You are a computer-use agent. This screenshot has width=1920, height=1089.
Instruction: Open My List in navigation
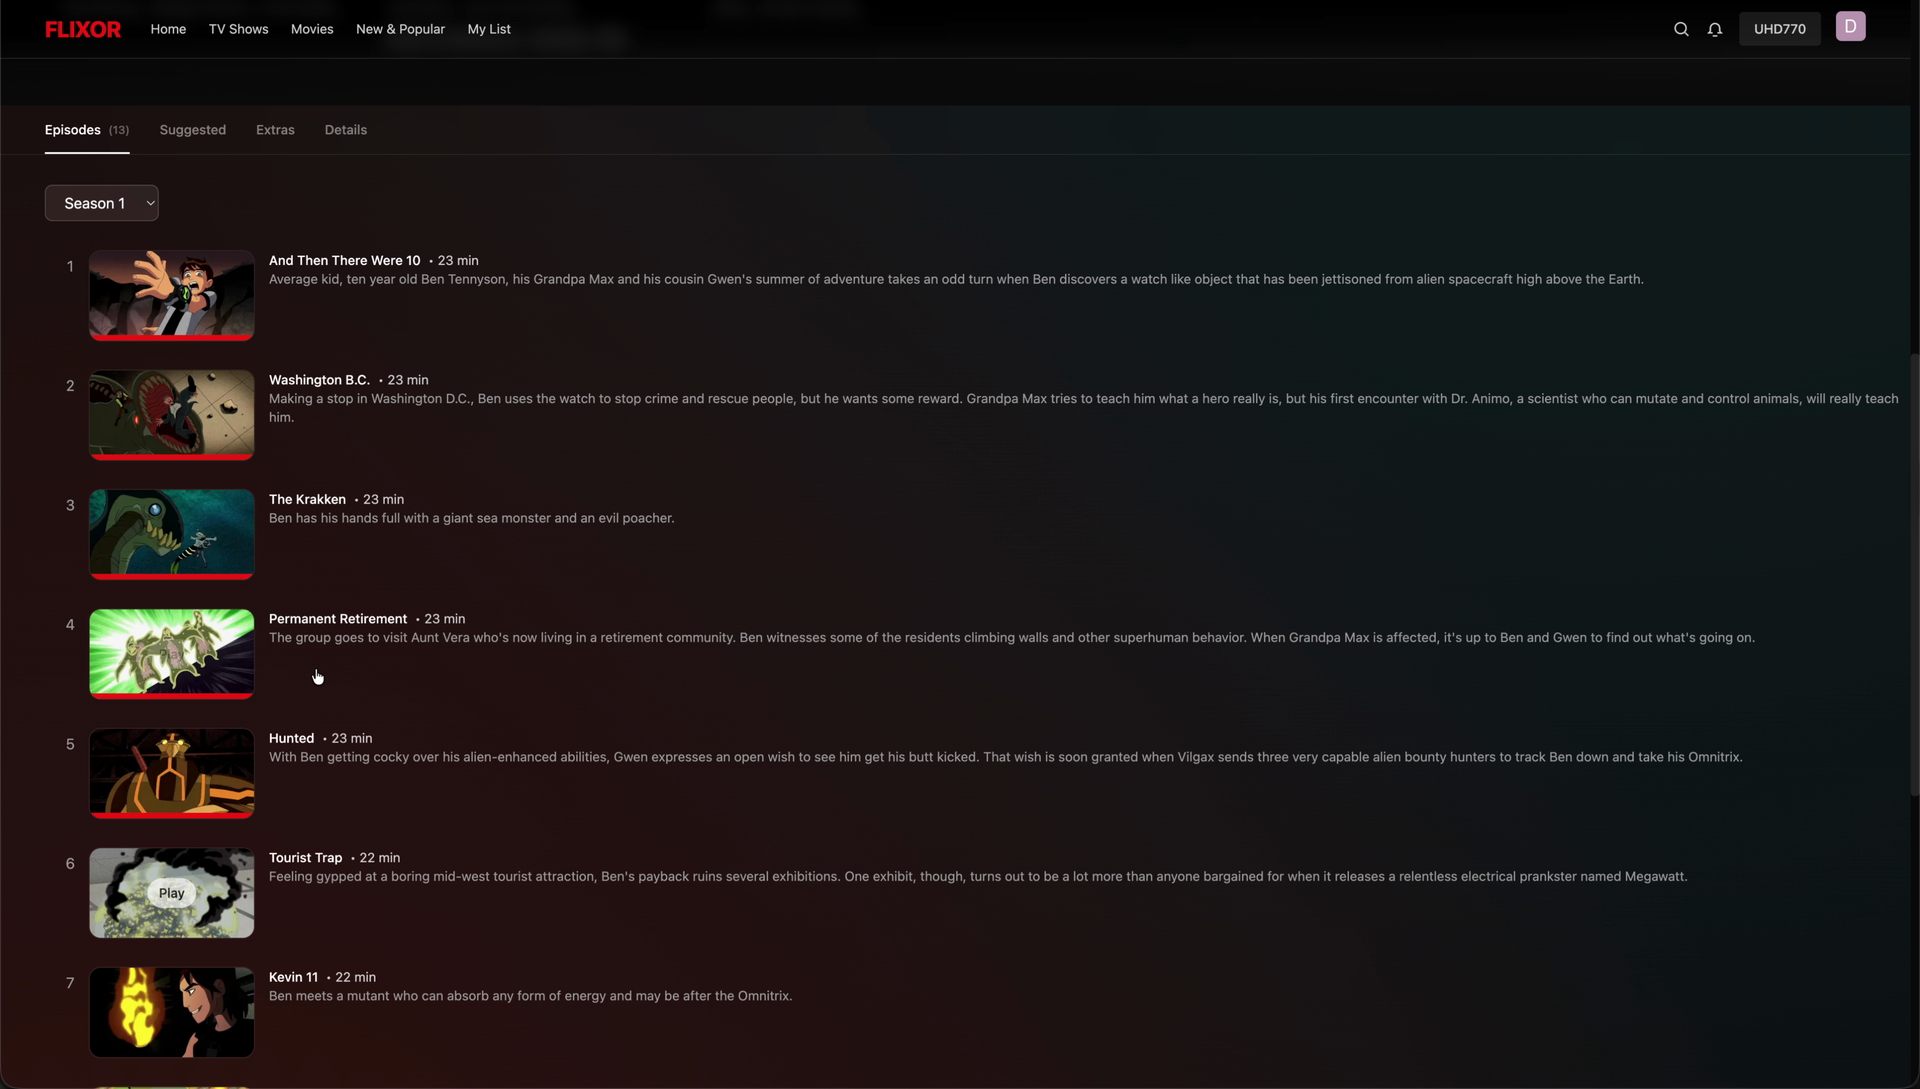[489, 29]
